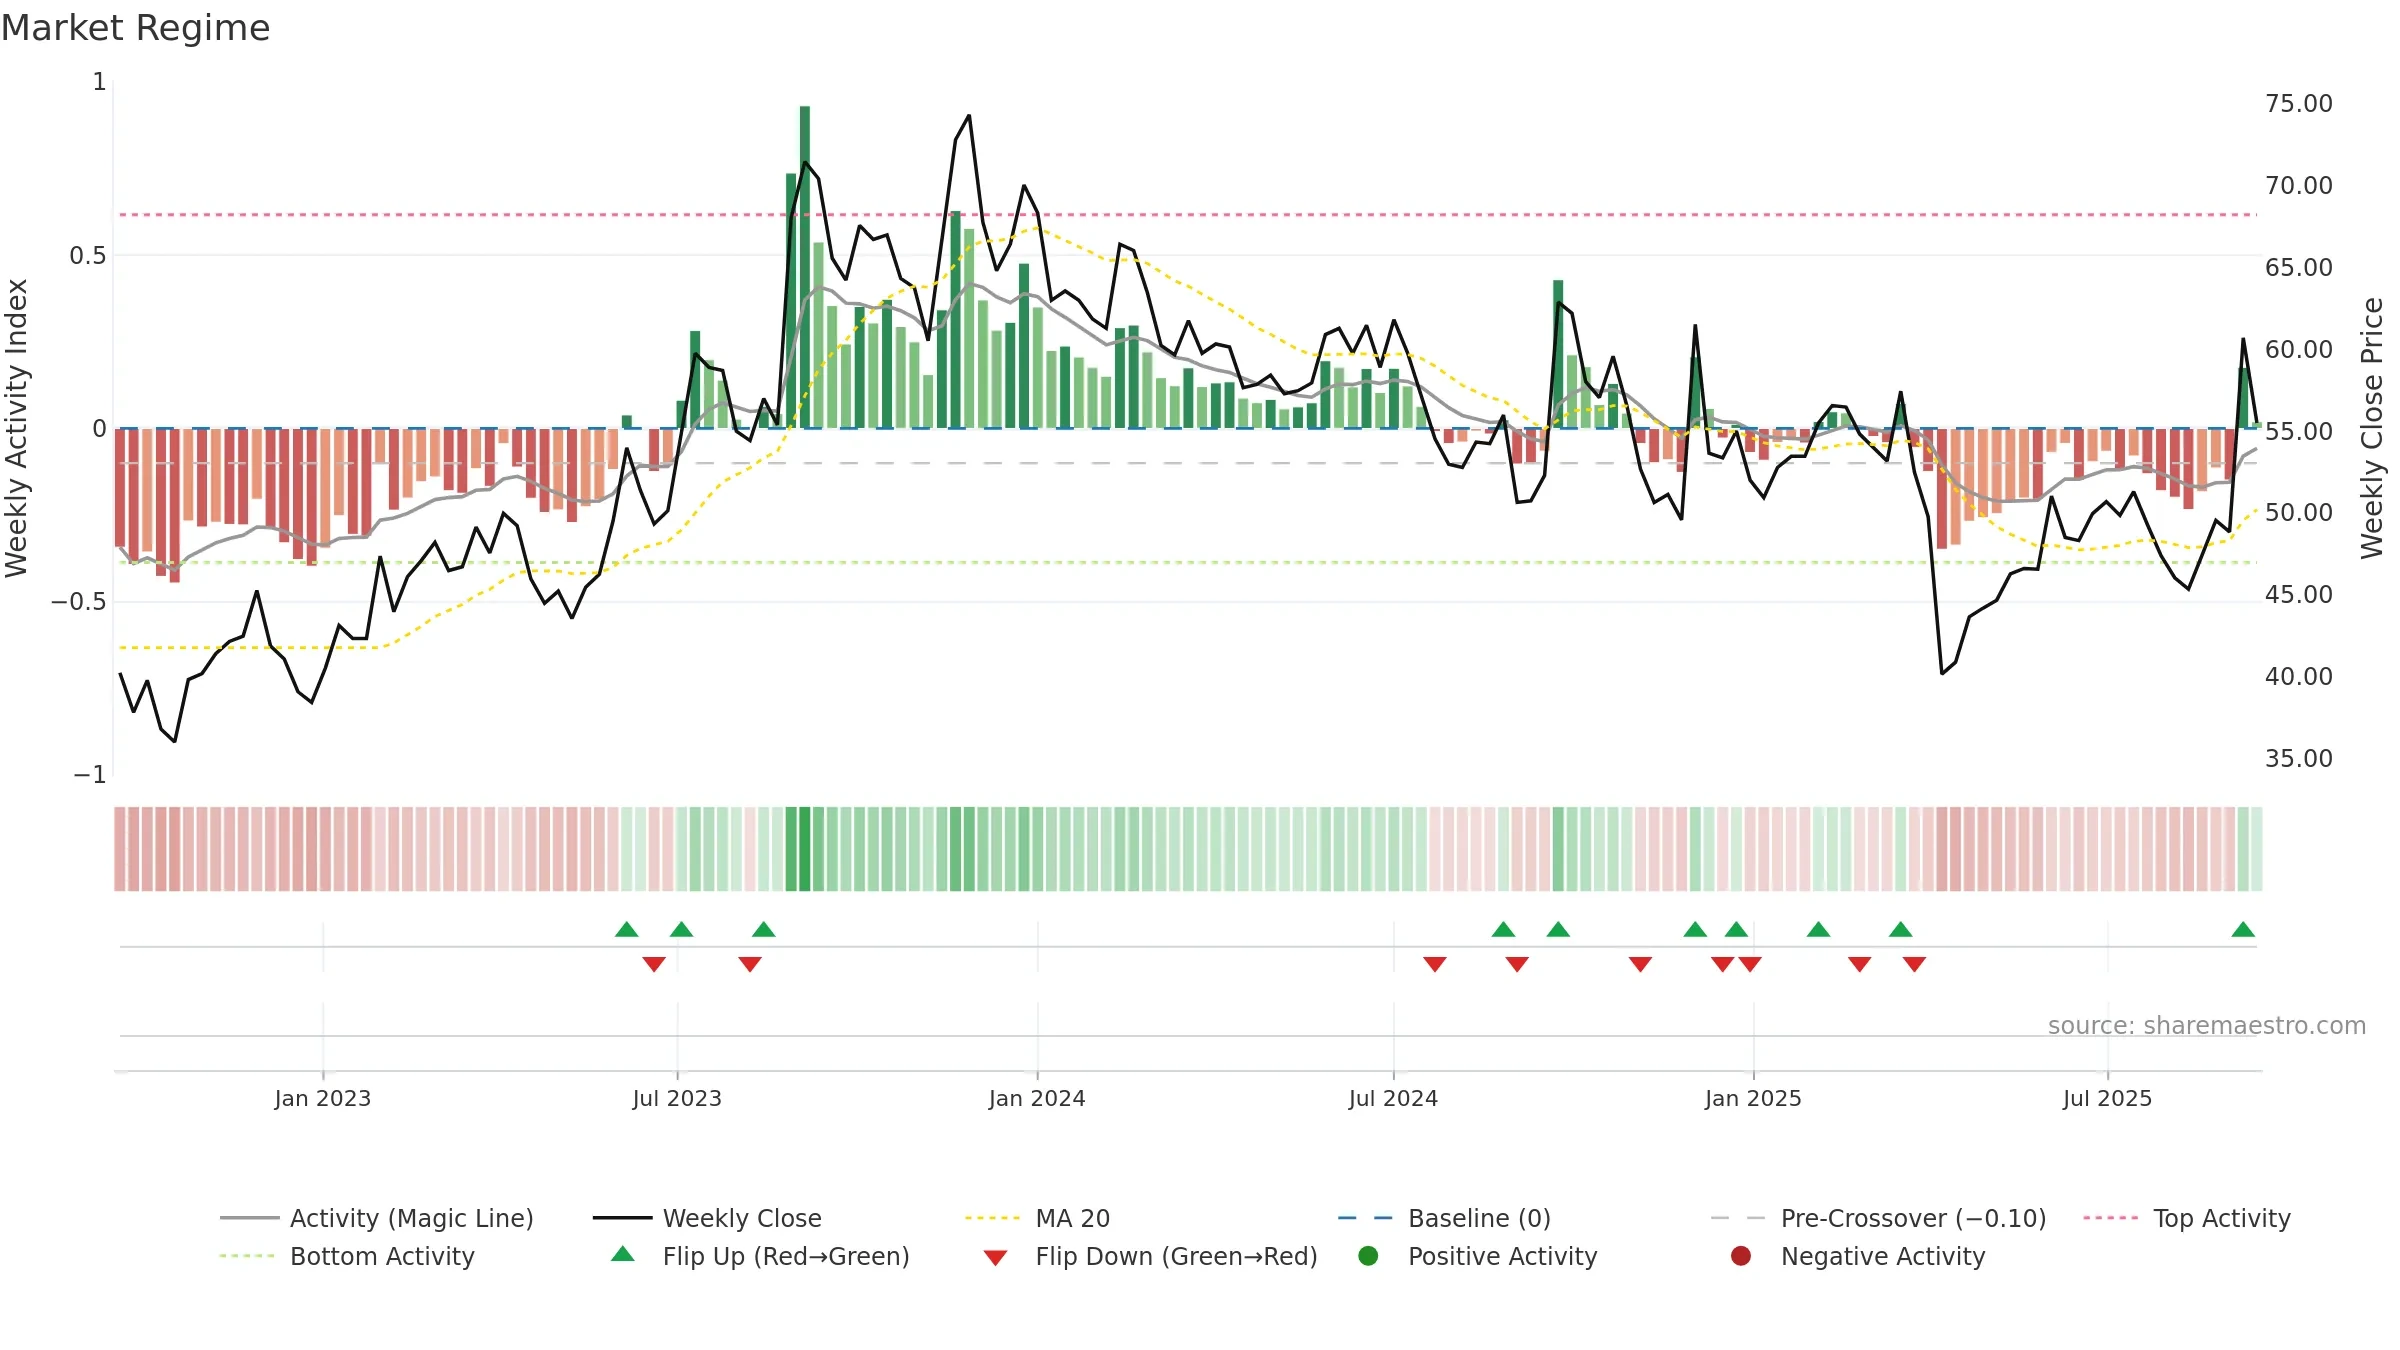Toggle the Weekly Close legend entry

(x=708, y=1218)
